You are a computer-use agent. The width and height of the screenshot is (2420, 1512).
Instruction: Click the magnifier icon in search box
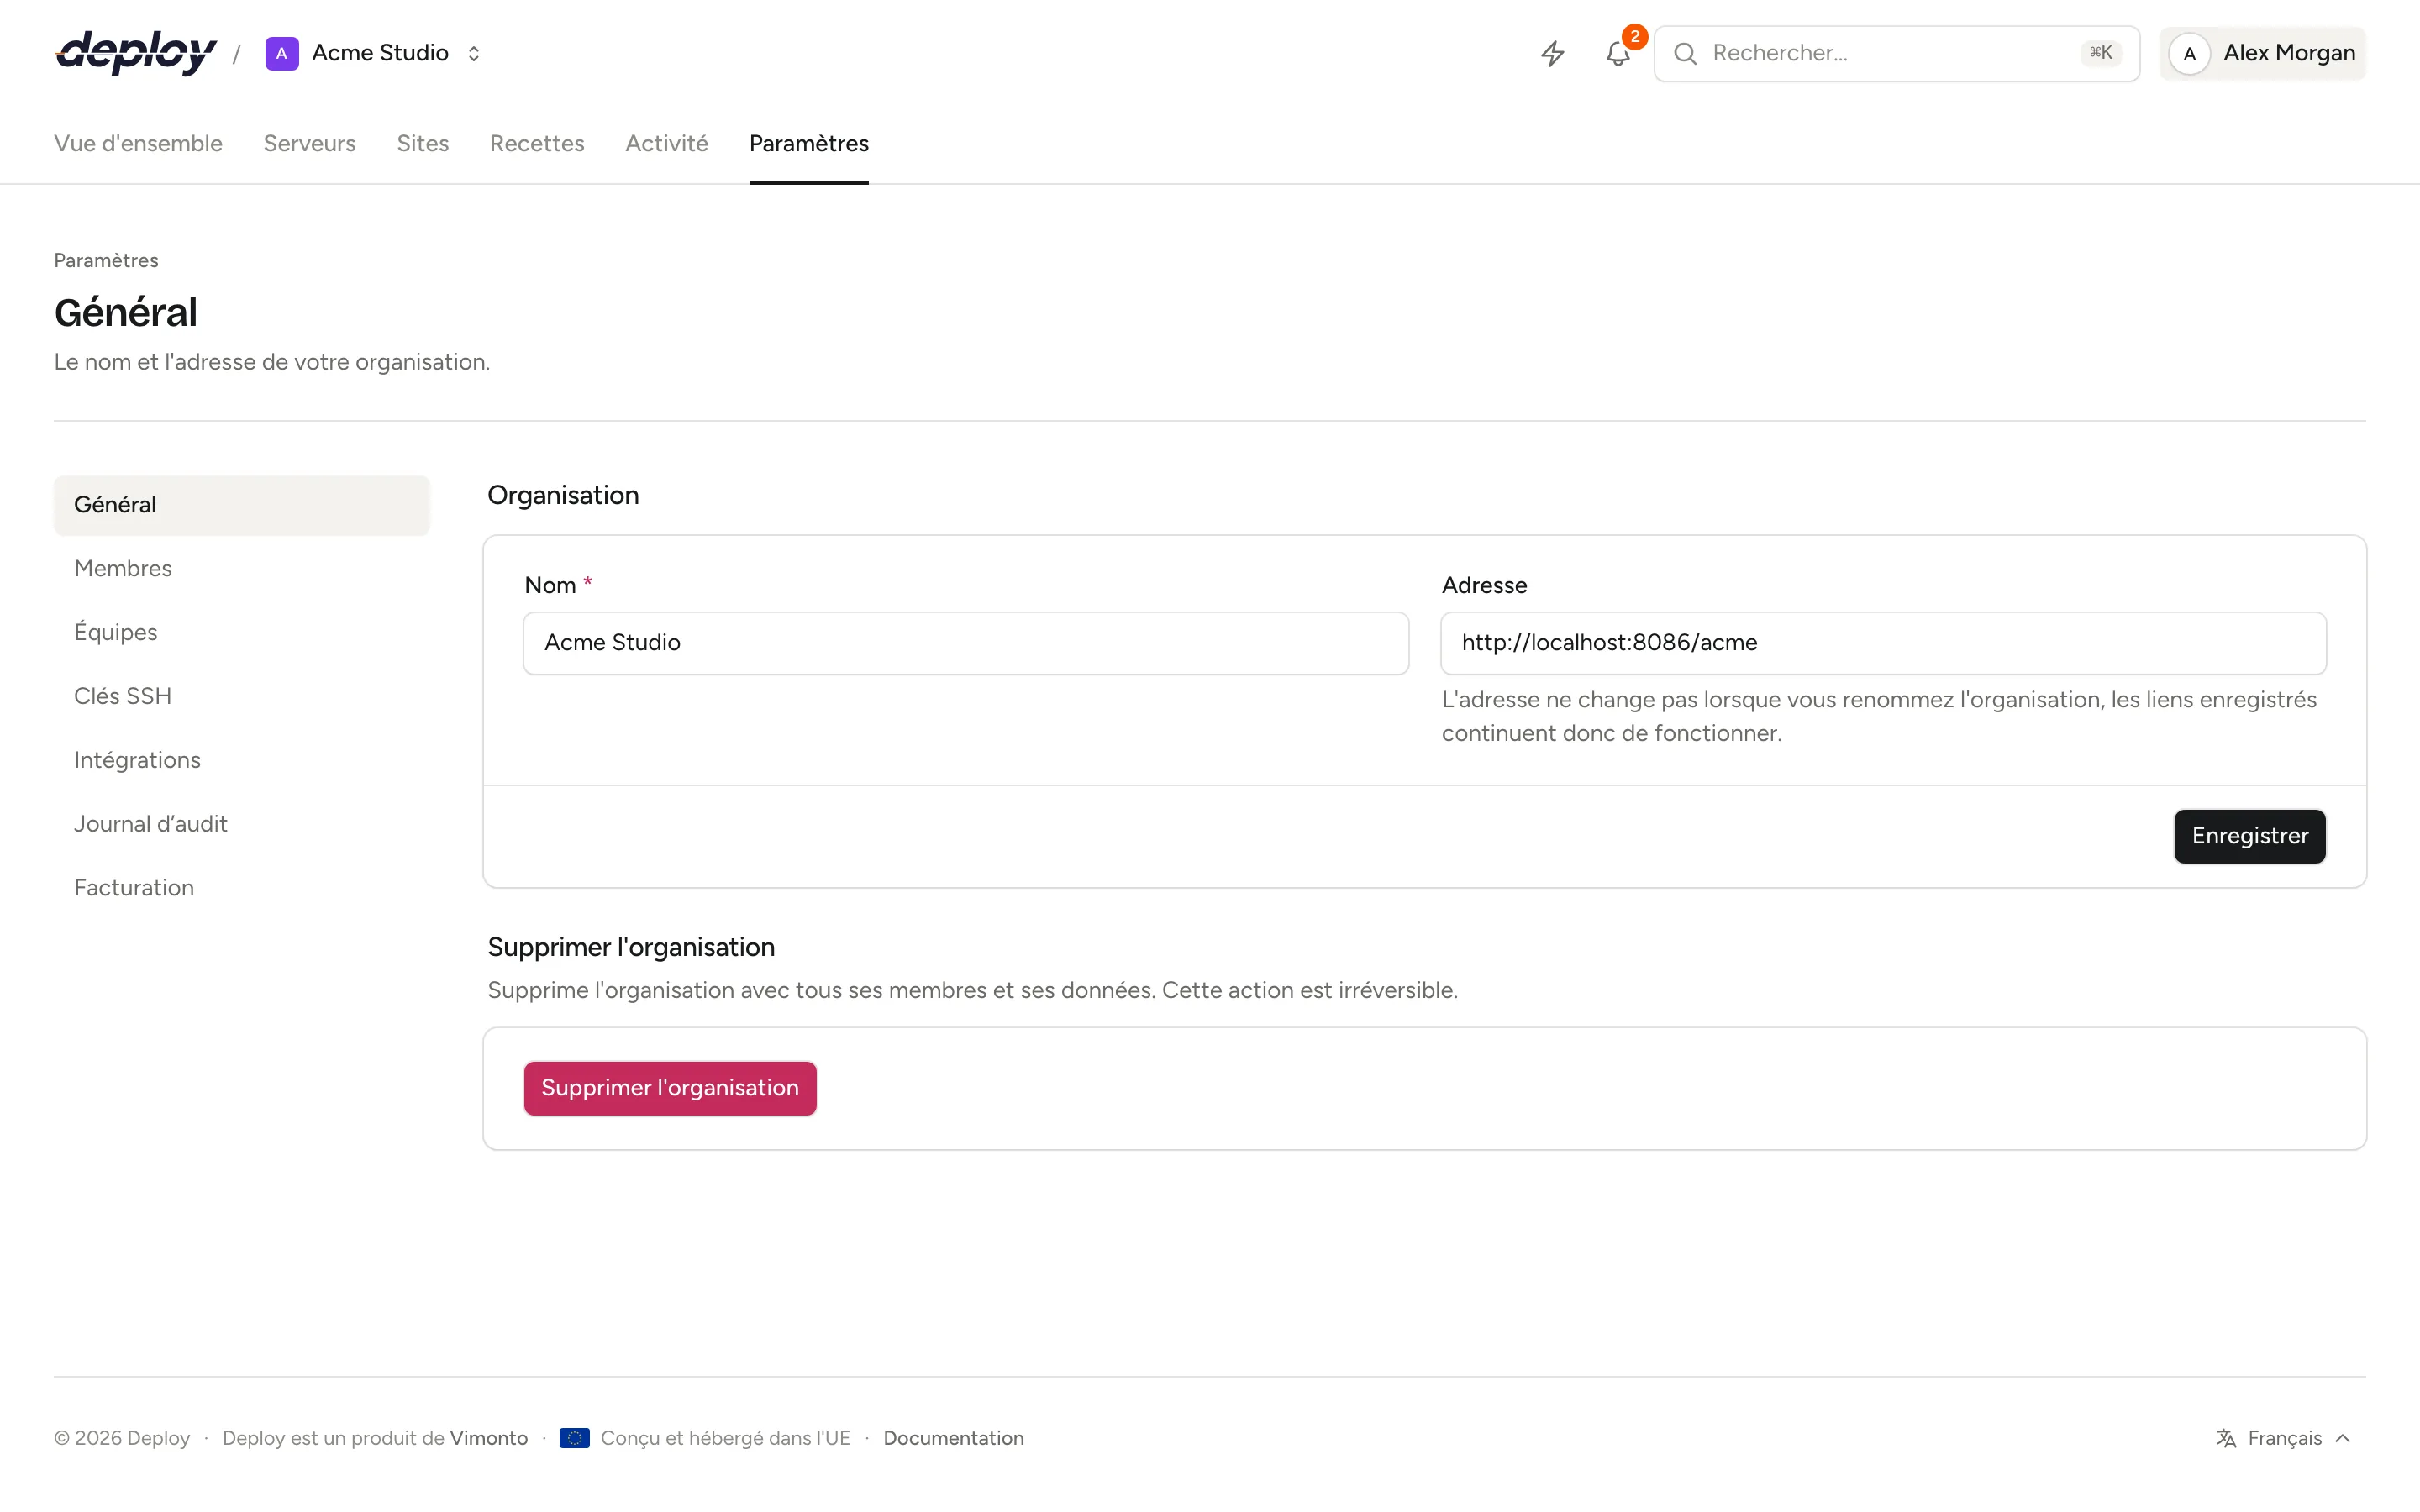(1685, 53)
